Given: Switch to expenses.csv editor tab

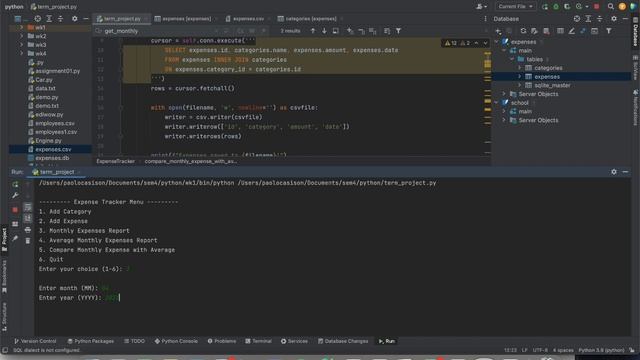Looking at the screenshot, I should pyautogui.click(x=248, y=19).
